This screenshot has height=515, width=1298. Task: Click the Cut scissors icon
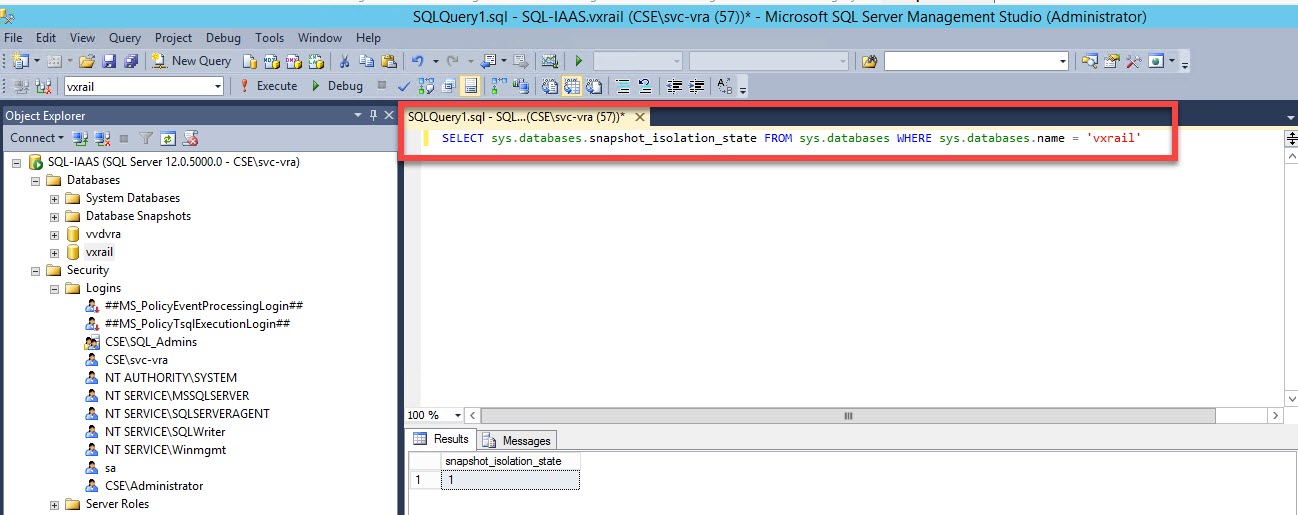coord(345,61)
